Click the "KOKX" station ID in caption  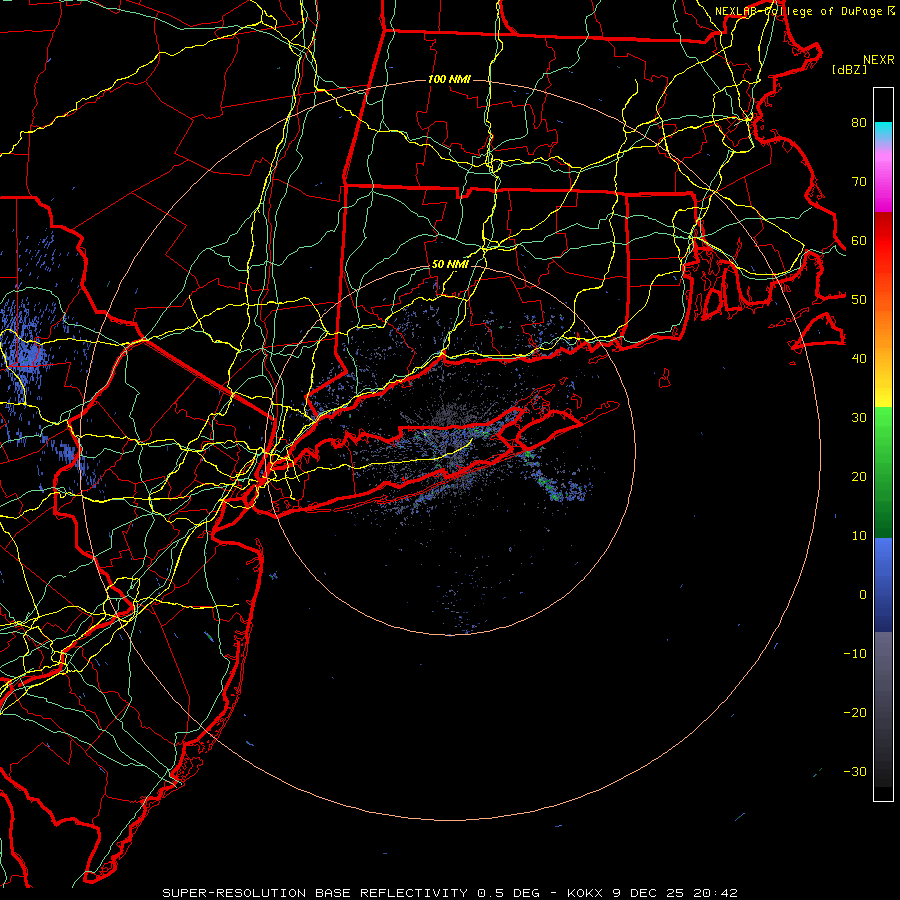(584, 893)
